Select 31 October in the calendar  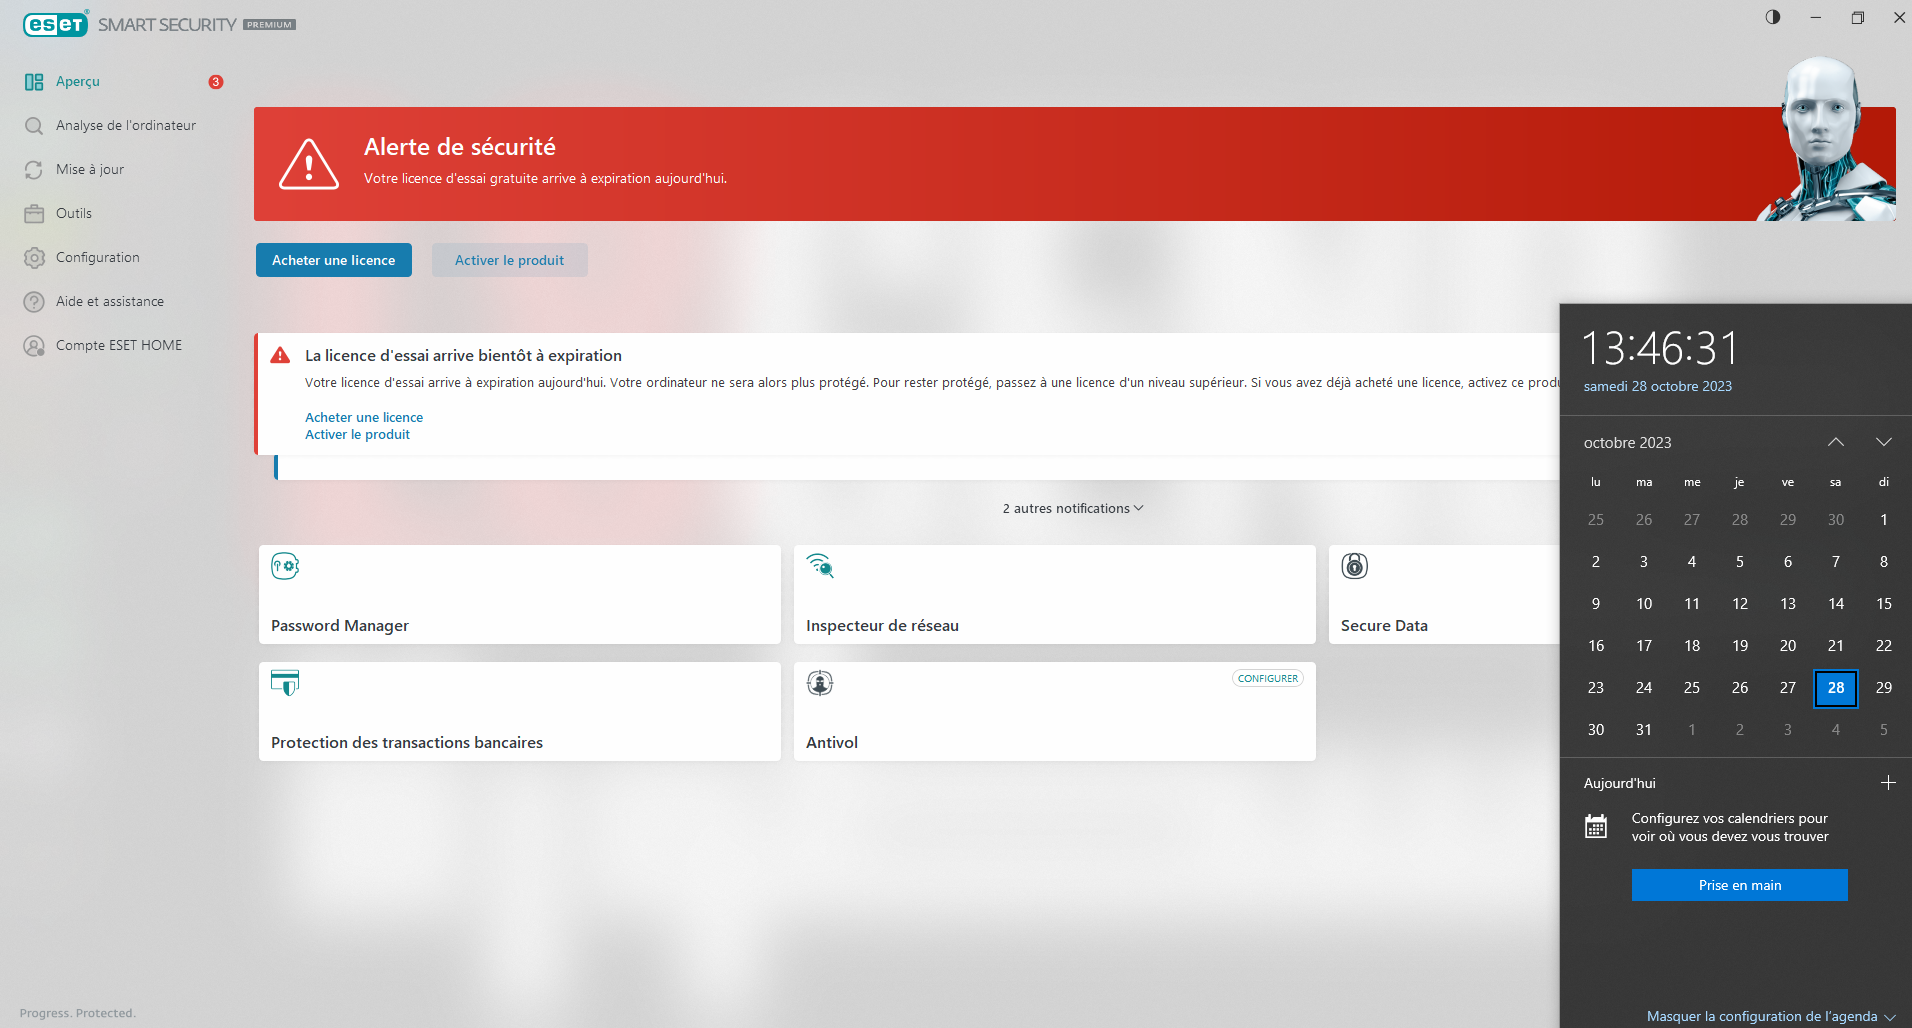tap(1644, 730)
